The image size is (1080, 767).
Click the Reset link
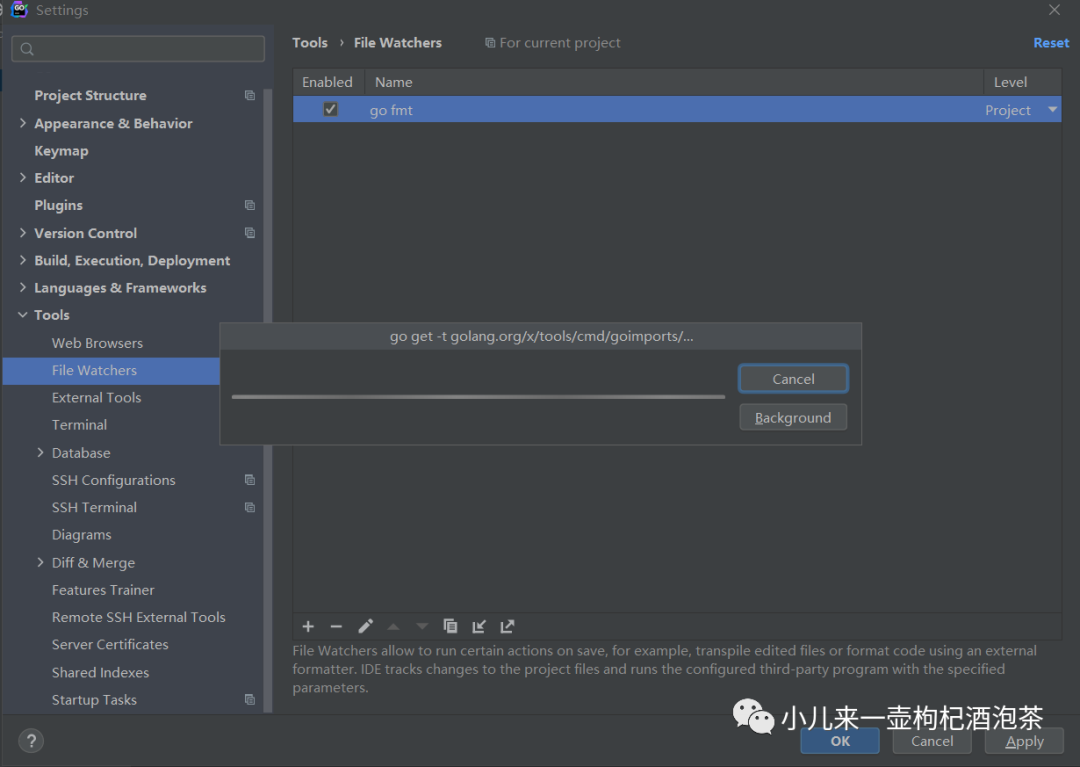click(x=1051, y=43)
